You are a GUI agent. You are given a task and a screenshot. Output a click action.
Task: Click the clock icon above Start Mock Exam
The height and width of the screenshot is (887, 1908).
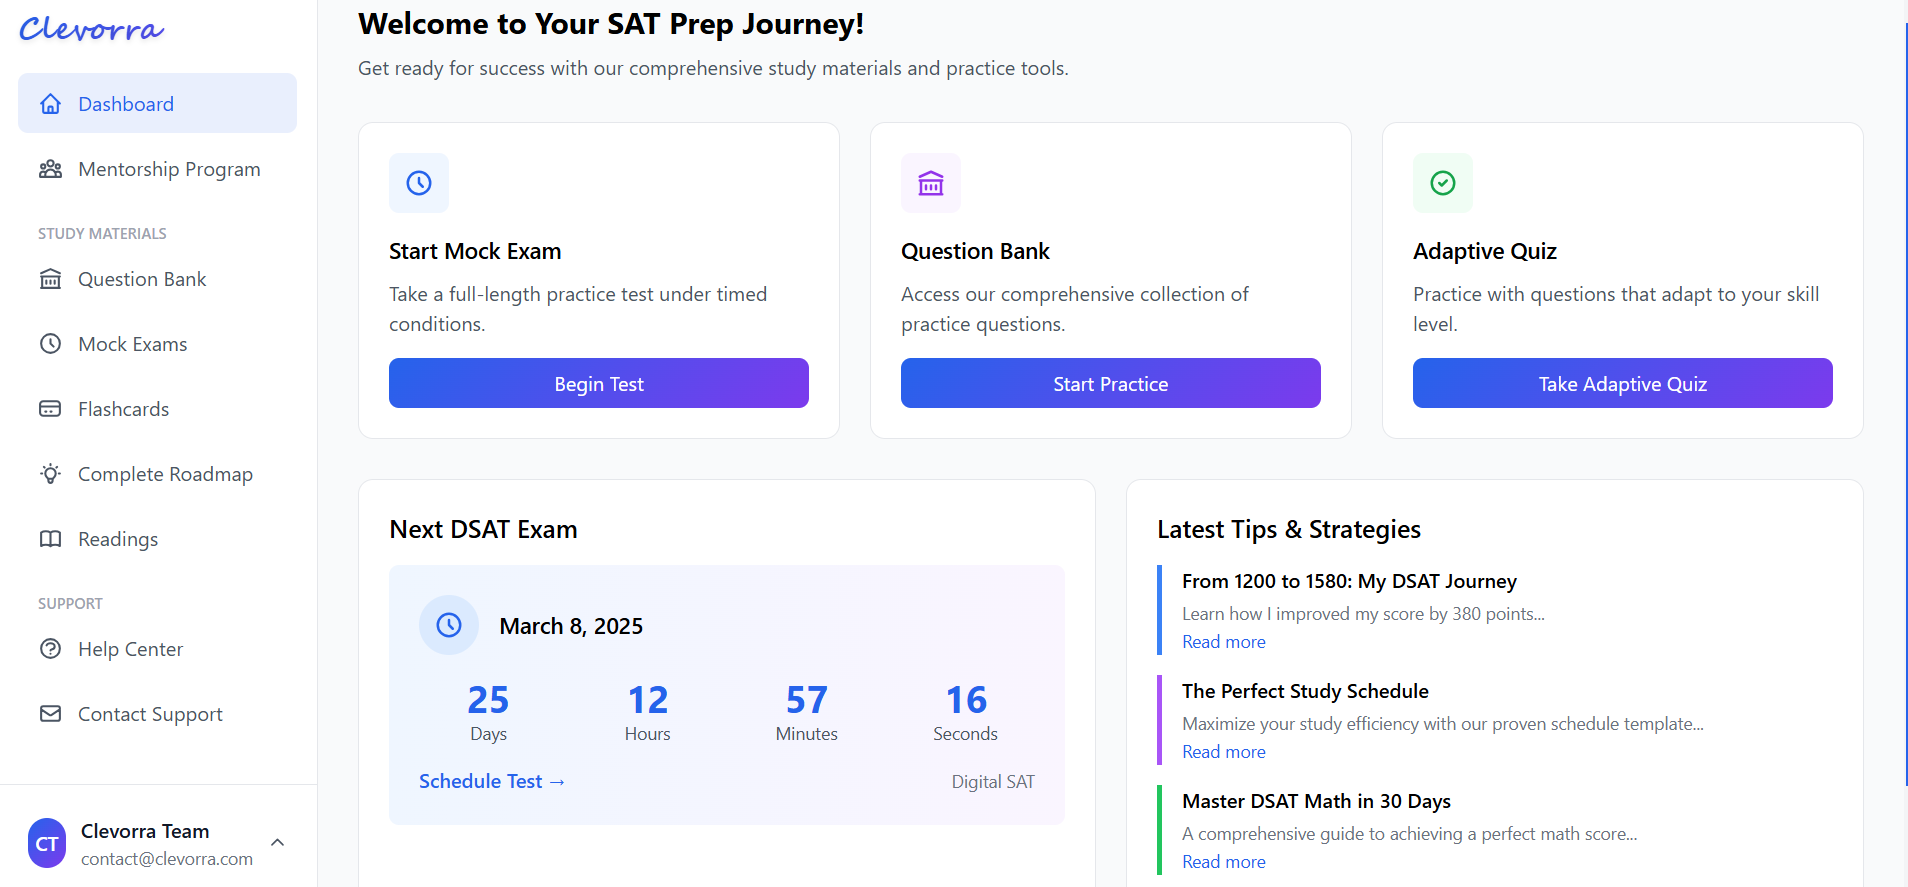419,183
